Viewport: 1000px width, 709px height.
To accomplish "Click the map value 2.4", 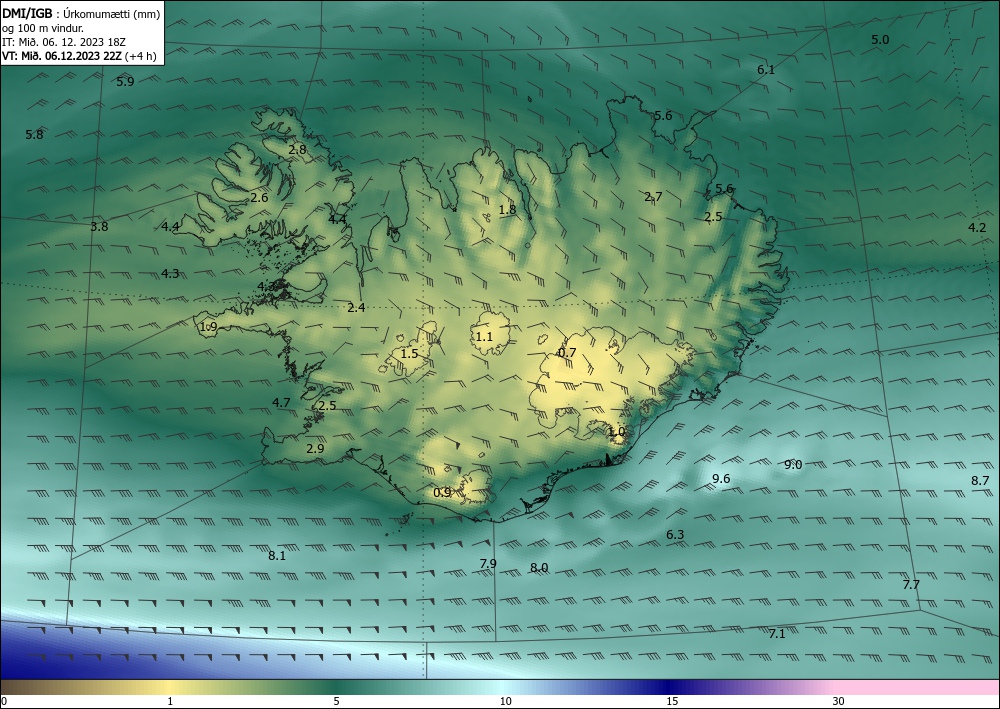I will point(356,308).
